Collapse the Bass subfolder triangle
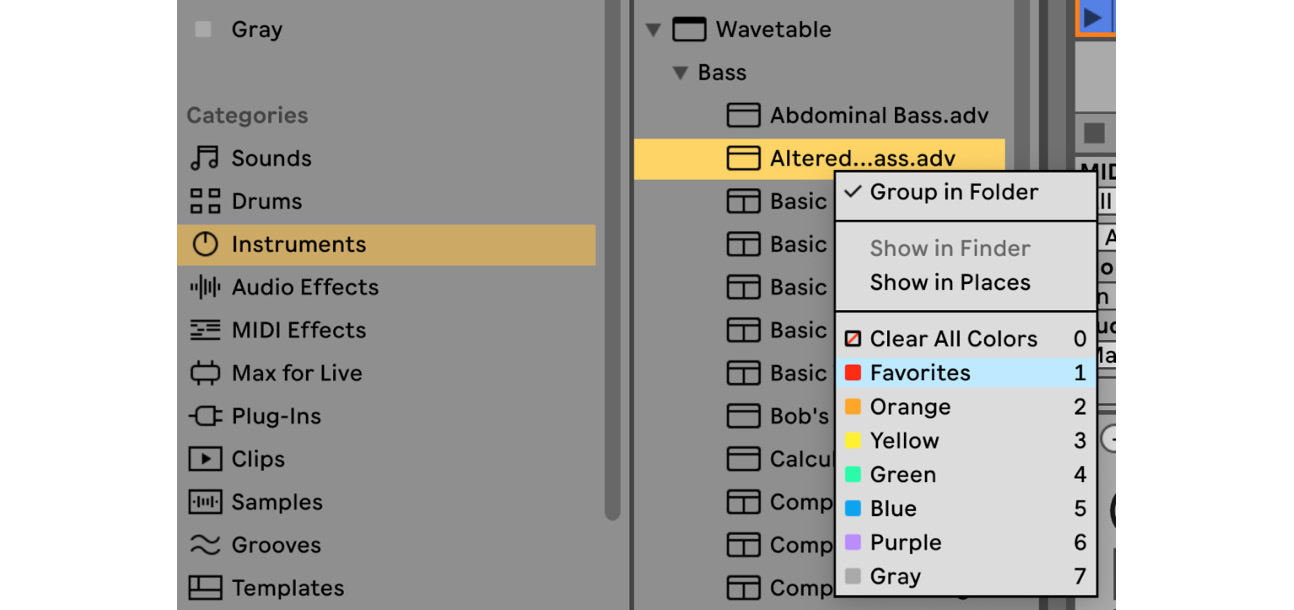Viewport: 1294px width, 610px height. (x=680, y=73)
